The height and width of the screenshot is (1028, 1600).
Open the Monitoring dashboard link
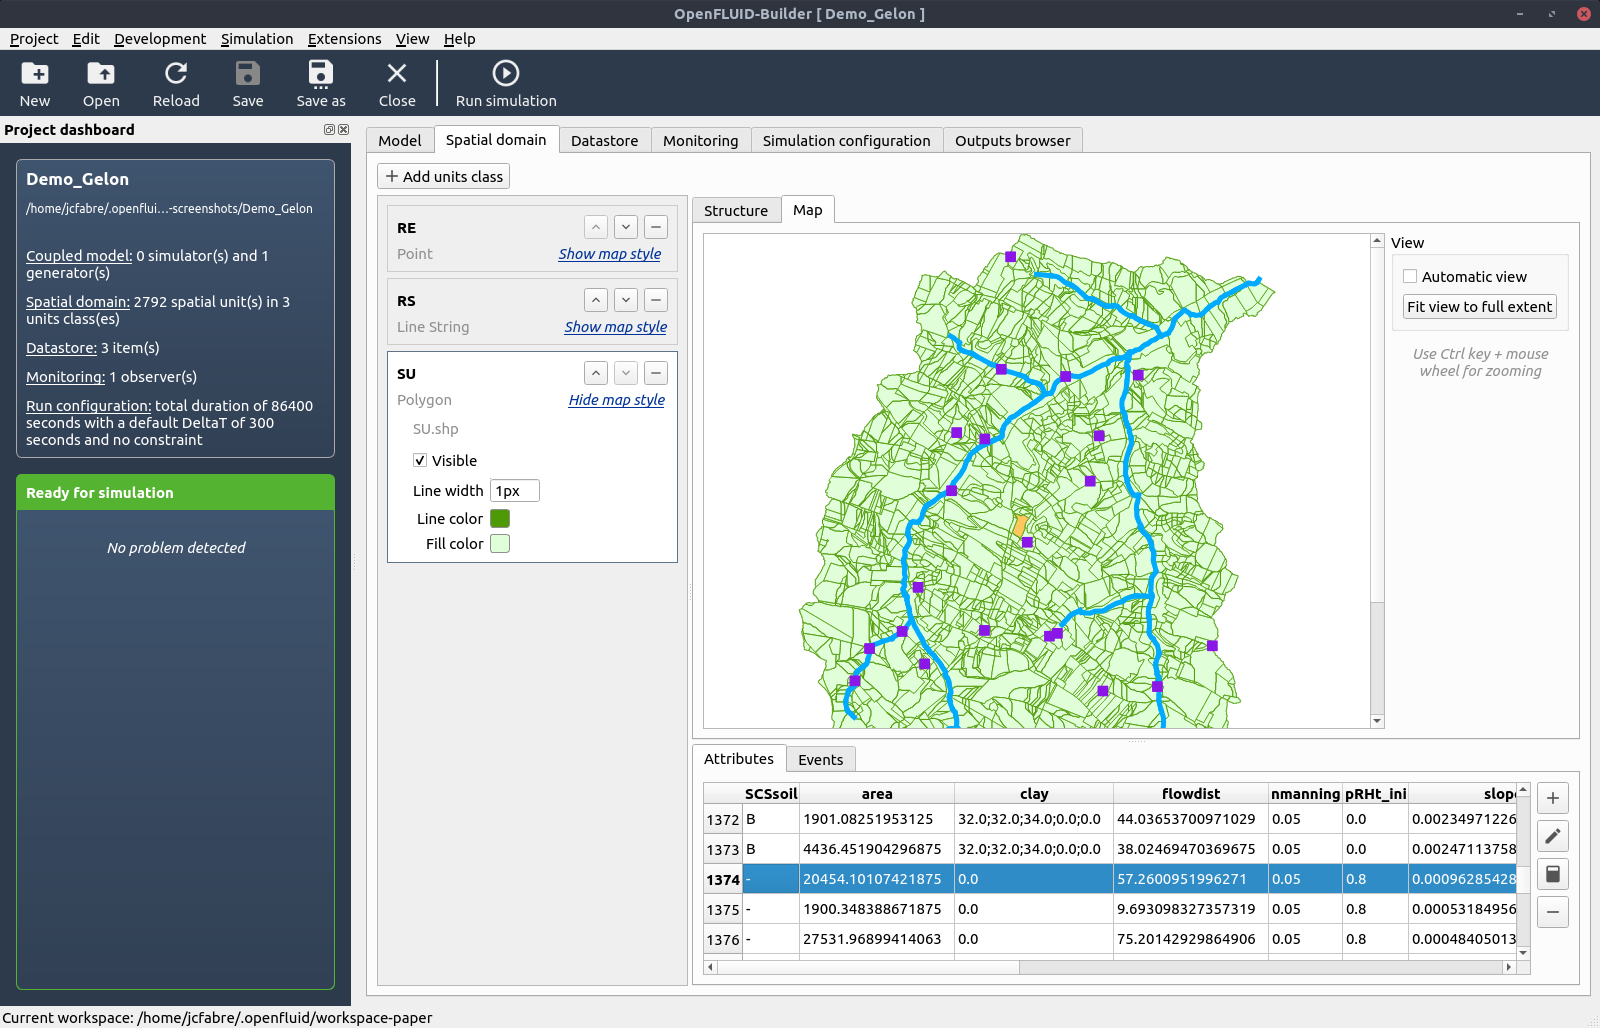click(x=65, y=377)
